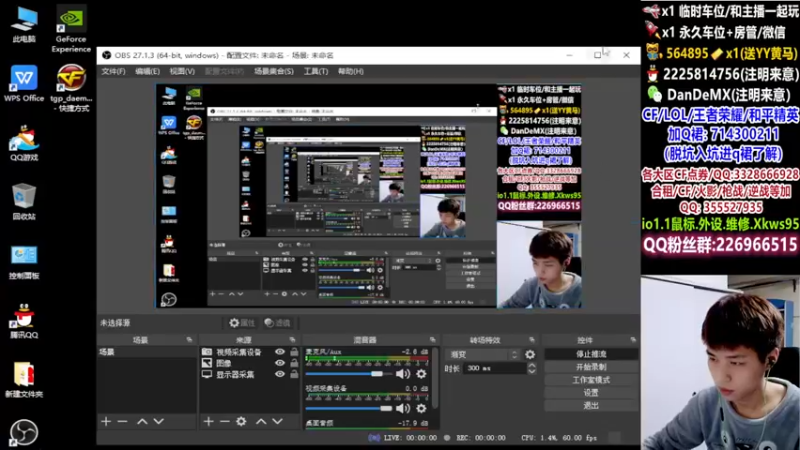Mute the 视频采集设备 audio channel

(x=403, y=408)
